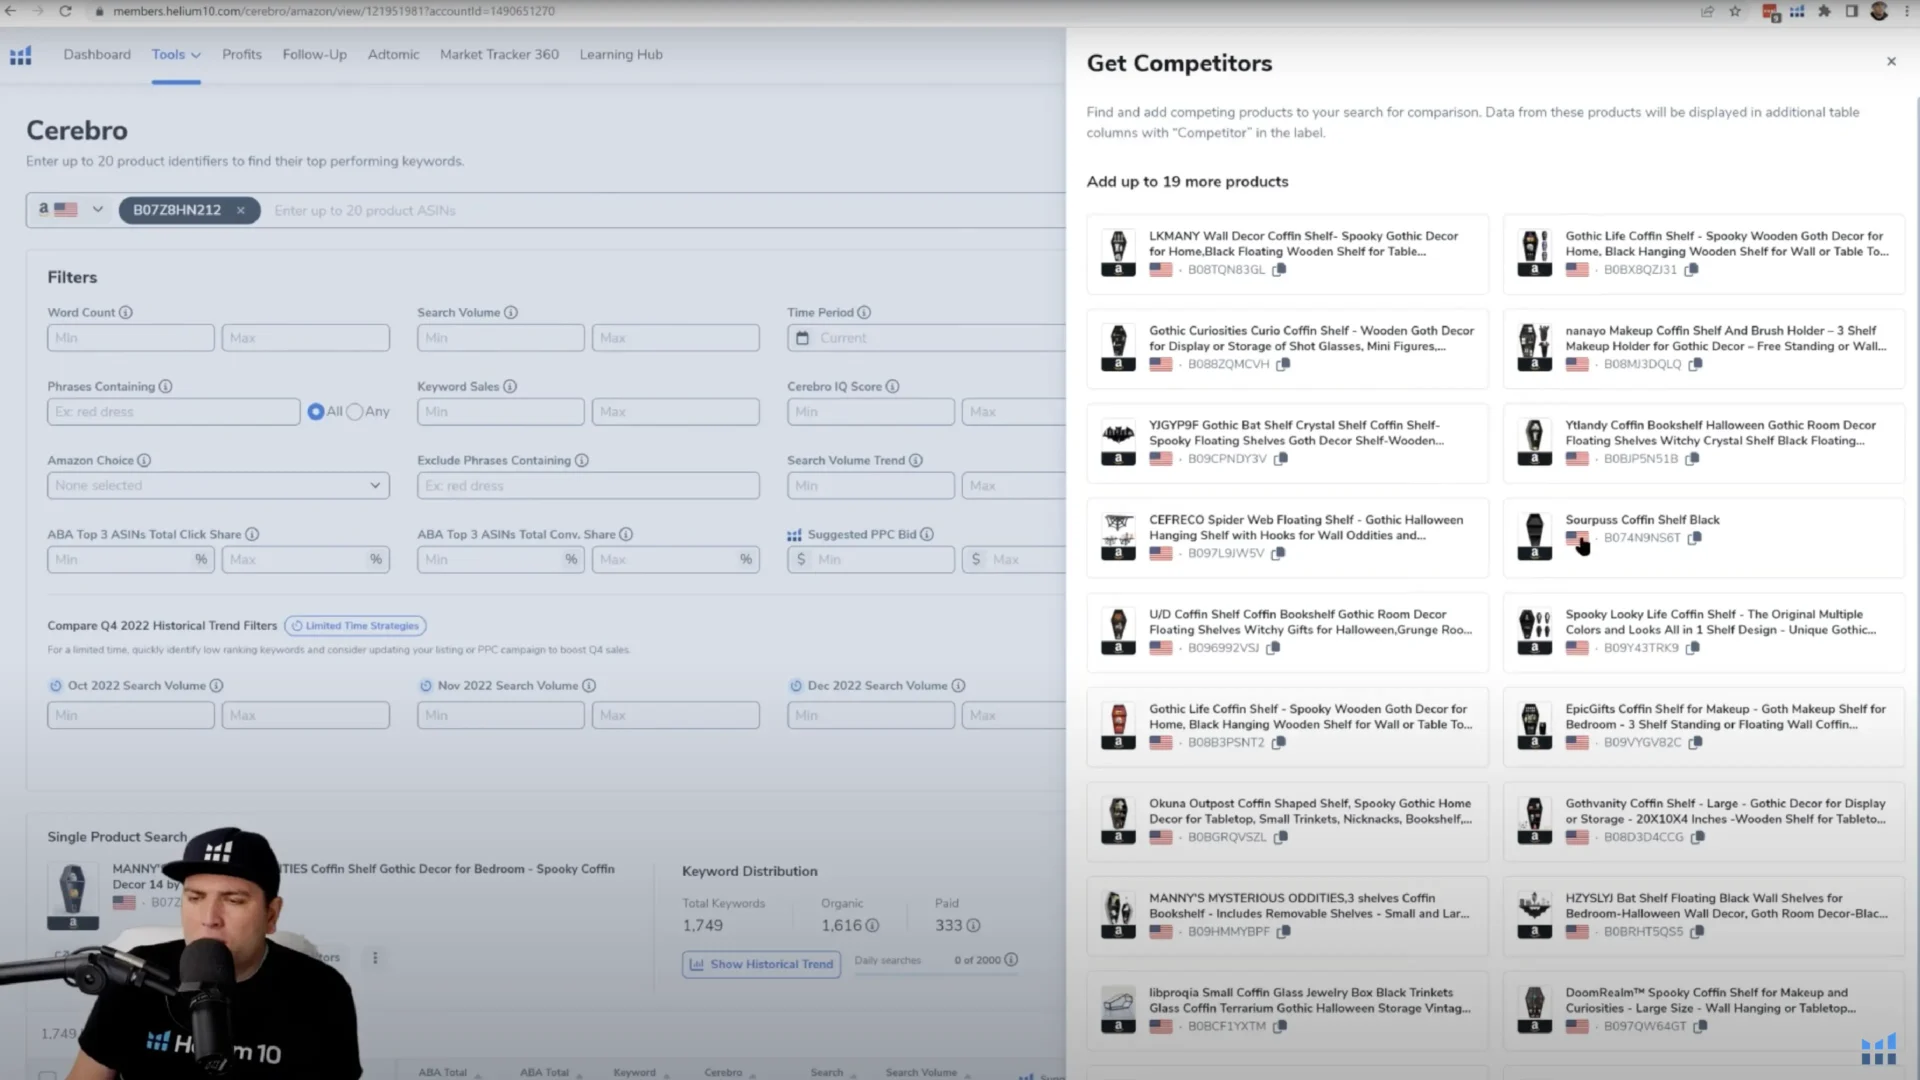Add Sourpuss Coffin Shelf Black competitor
The image size is (1920, 1080).
[x=1704, y=538]
